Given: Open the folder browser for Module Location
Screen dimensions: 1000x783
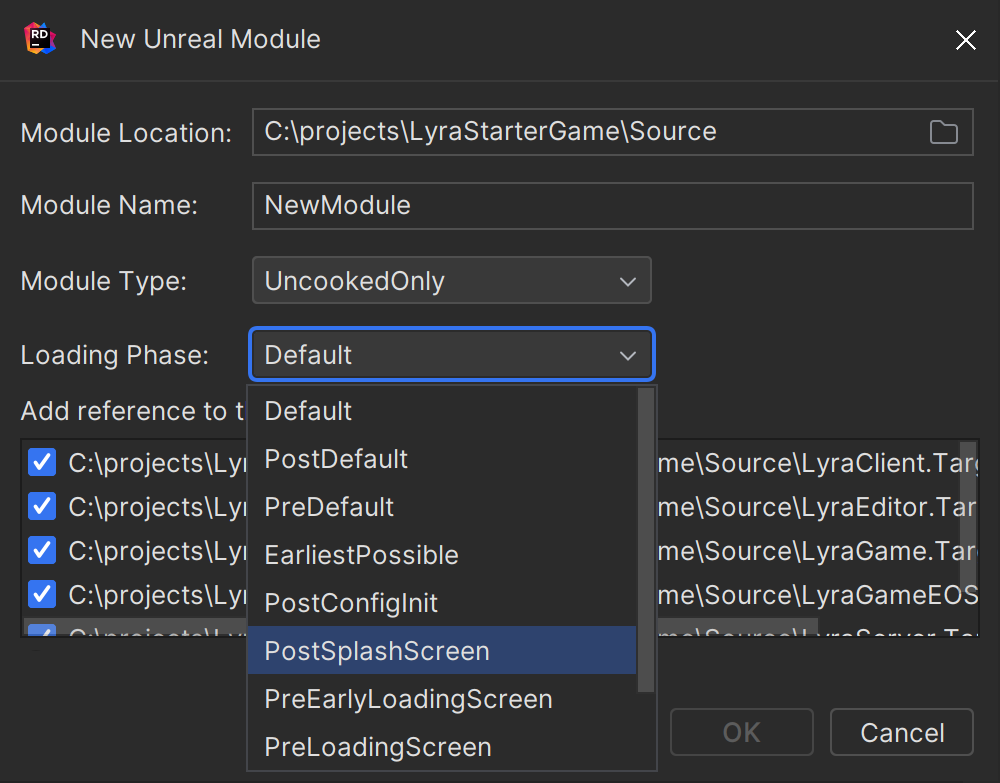Looking at the screenshot, I should coord(943,131).
